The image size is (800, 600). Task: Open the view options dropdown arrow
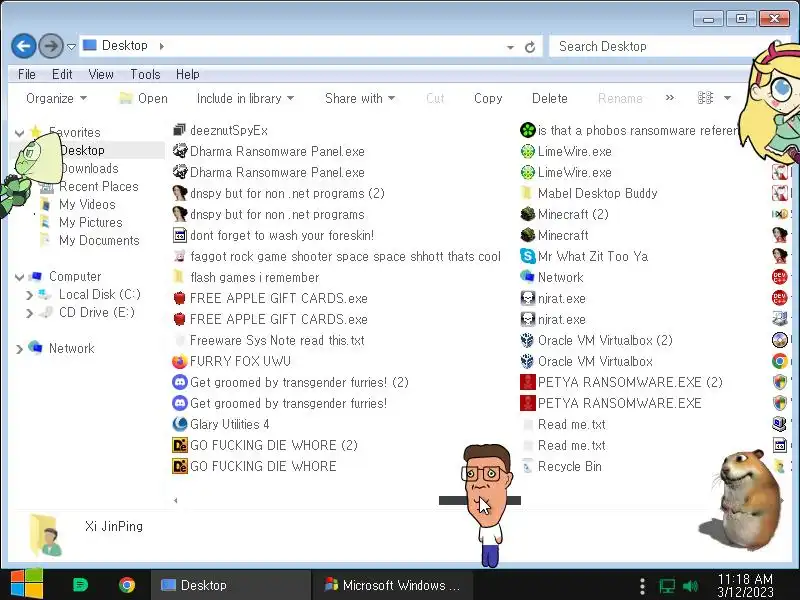coord(728,98)
